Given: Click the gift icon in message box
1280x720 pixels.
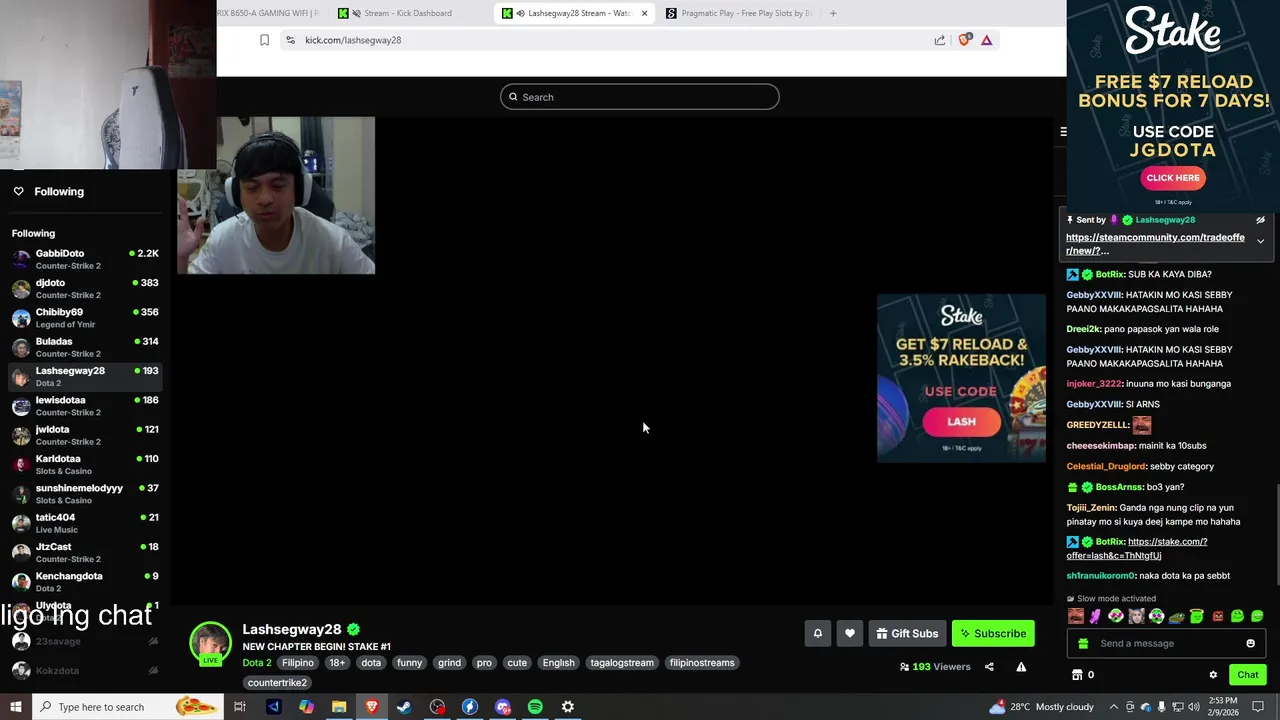Looking at the screenshot, I should (x=1083, y=643).
